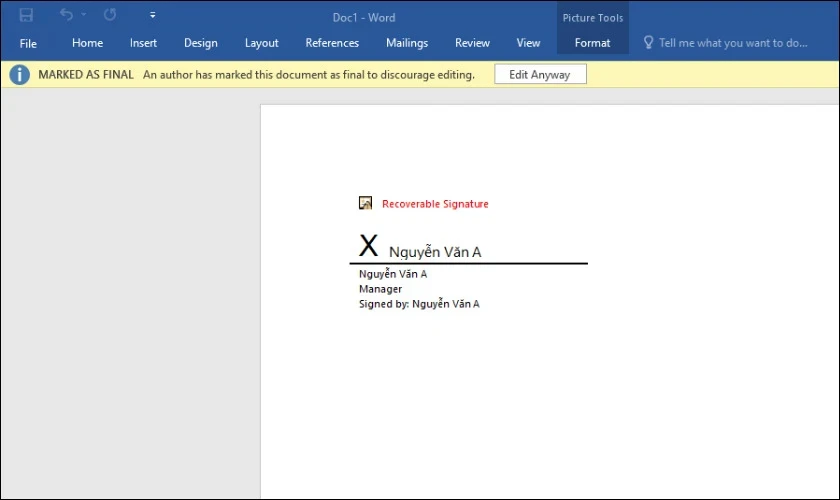Screen dimensions: 840x500
Task: Click the Redo icon in quick access toolbar
Action: point(109,15)
